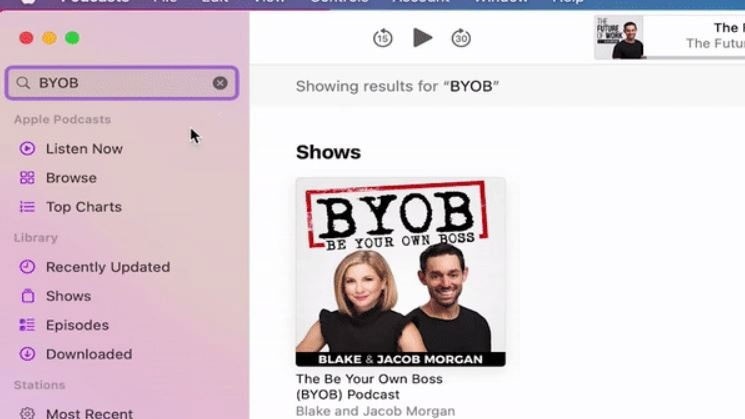Click the Future of Work now-playing artwork

(619, 37)
